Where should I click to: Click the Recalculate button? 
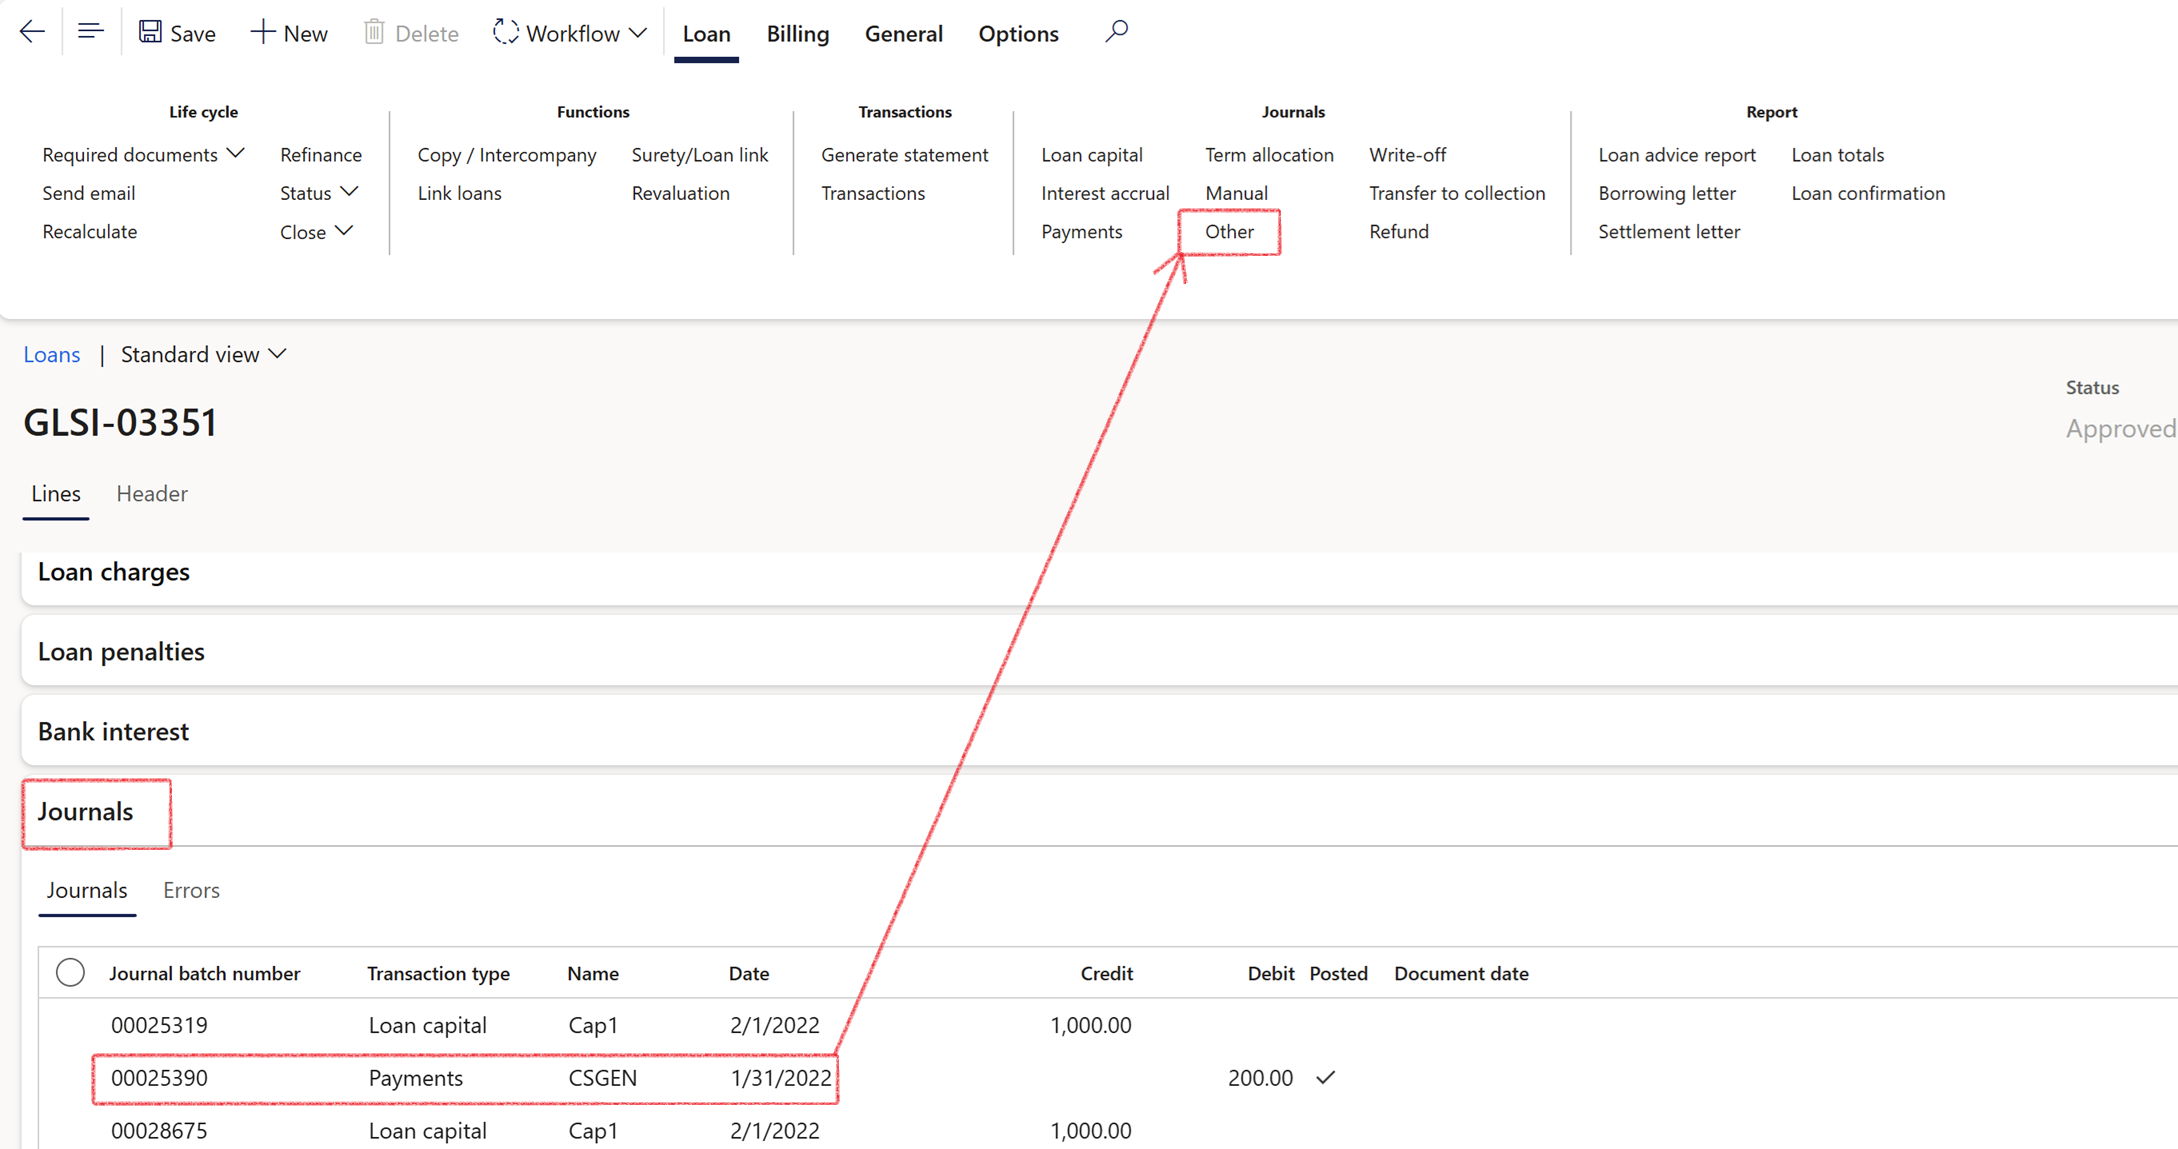pyautogui.click(x=90, y=231)
